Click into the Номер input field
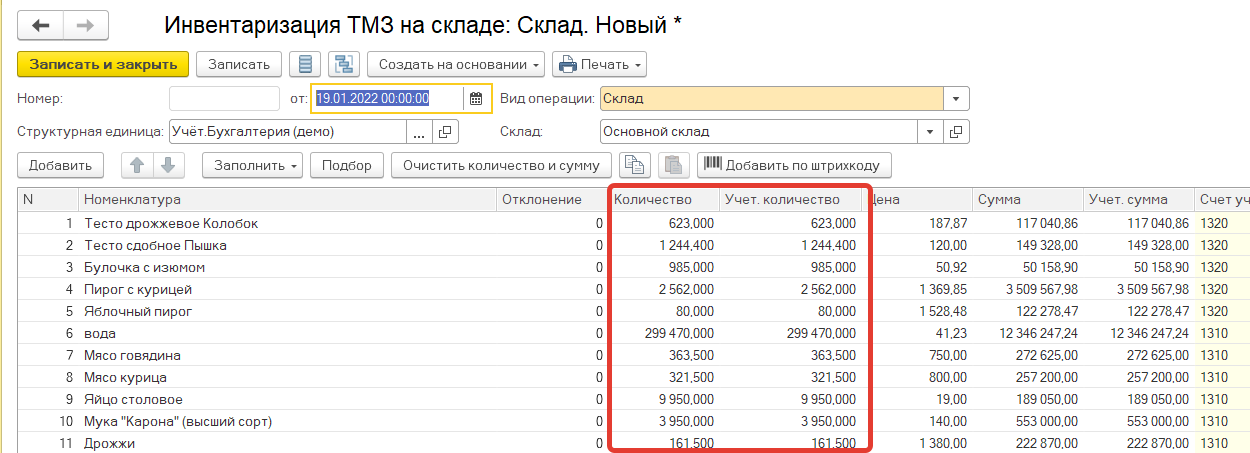 click(x=224, y=98)
